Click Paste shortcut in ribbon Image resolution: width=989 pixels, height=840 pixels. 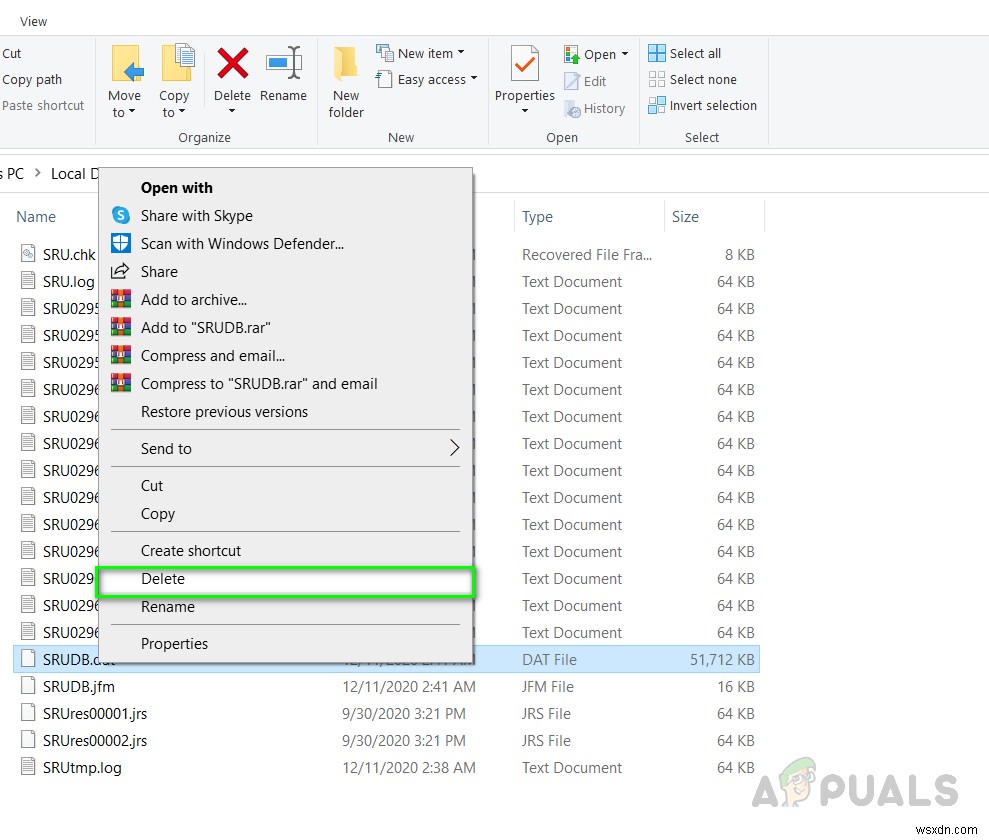pyautogui.click(x=43, y=105)
